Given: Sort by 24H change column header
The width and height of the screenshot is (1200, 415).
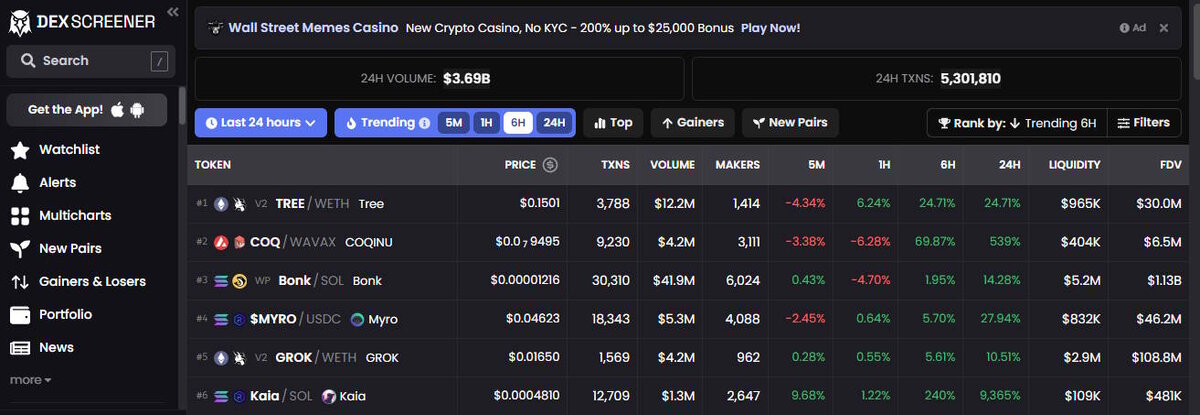Looking at the screenshot, I should [x=1009, y=165].
